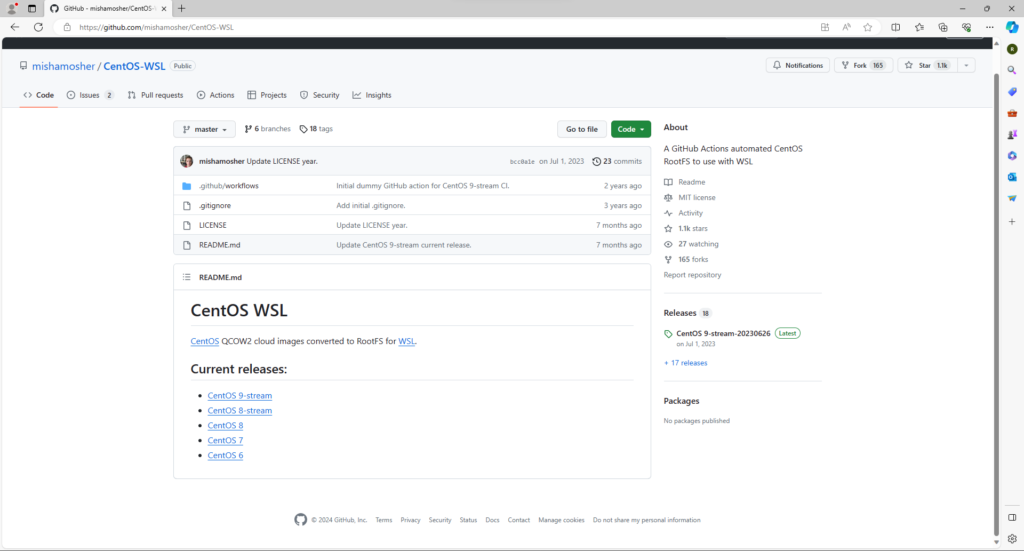View 6 branches link
Viewport: 1024px width, 551px height.
click(x=267, y=129)
